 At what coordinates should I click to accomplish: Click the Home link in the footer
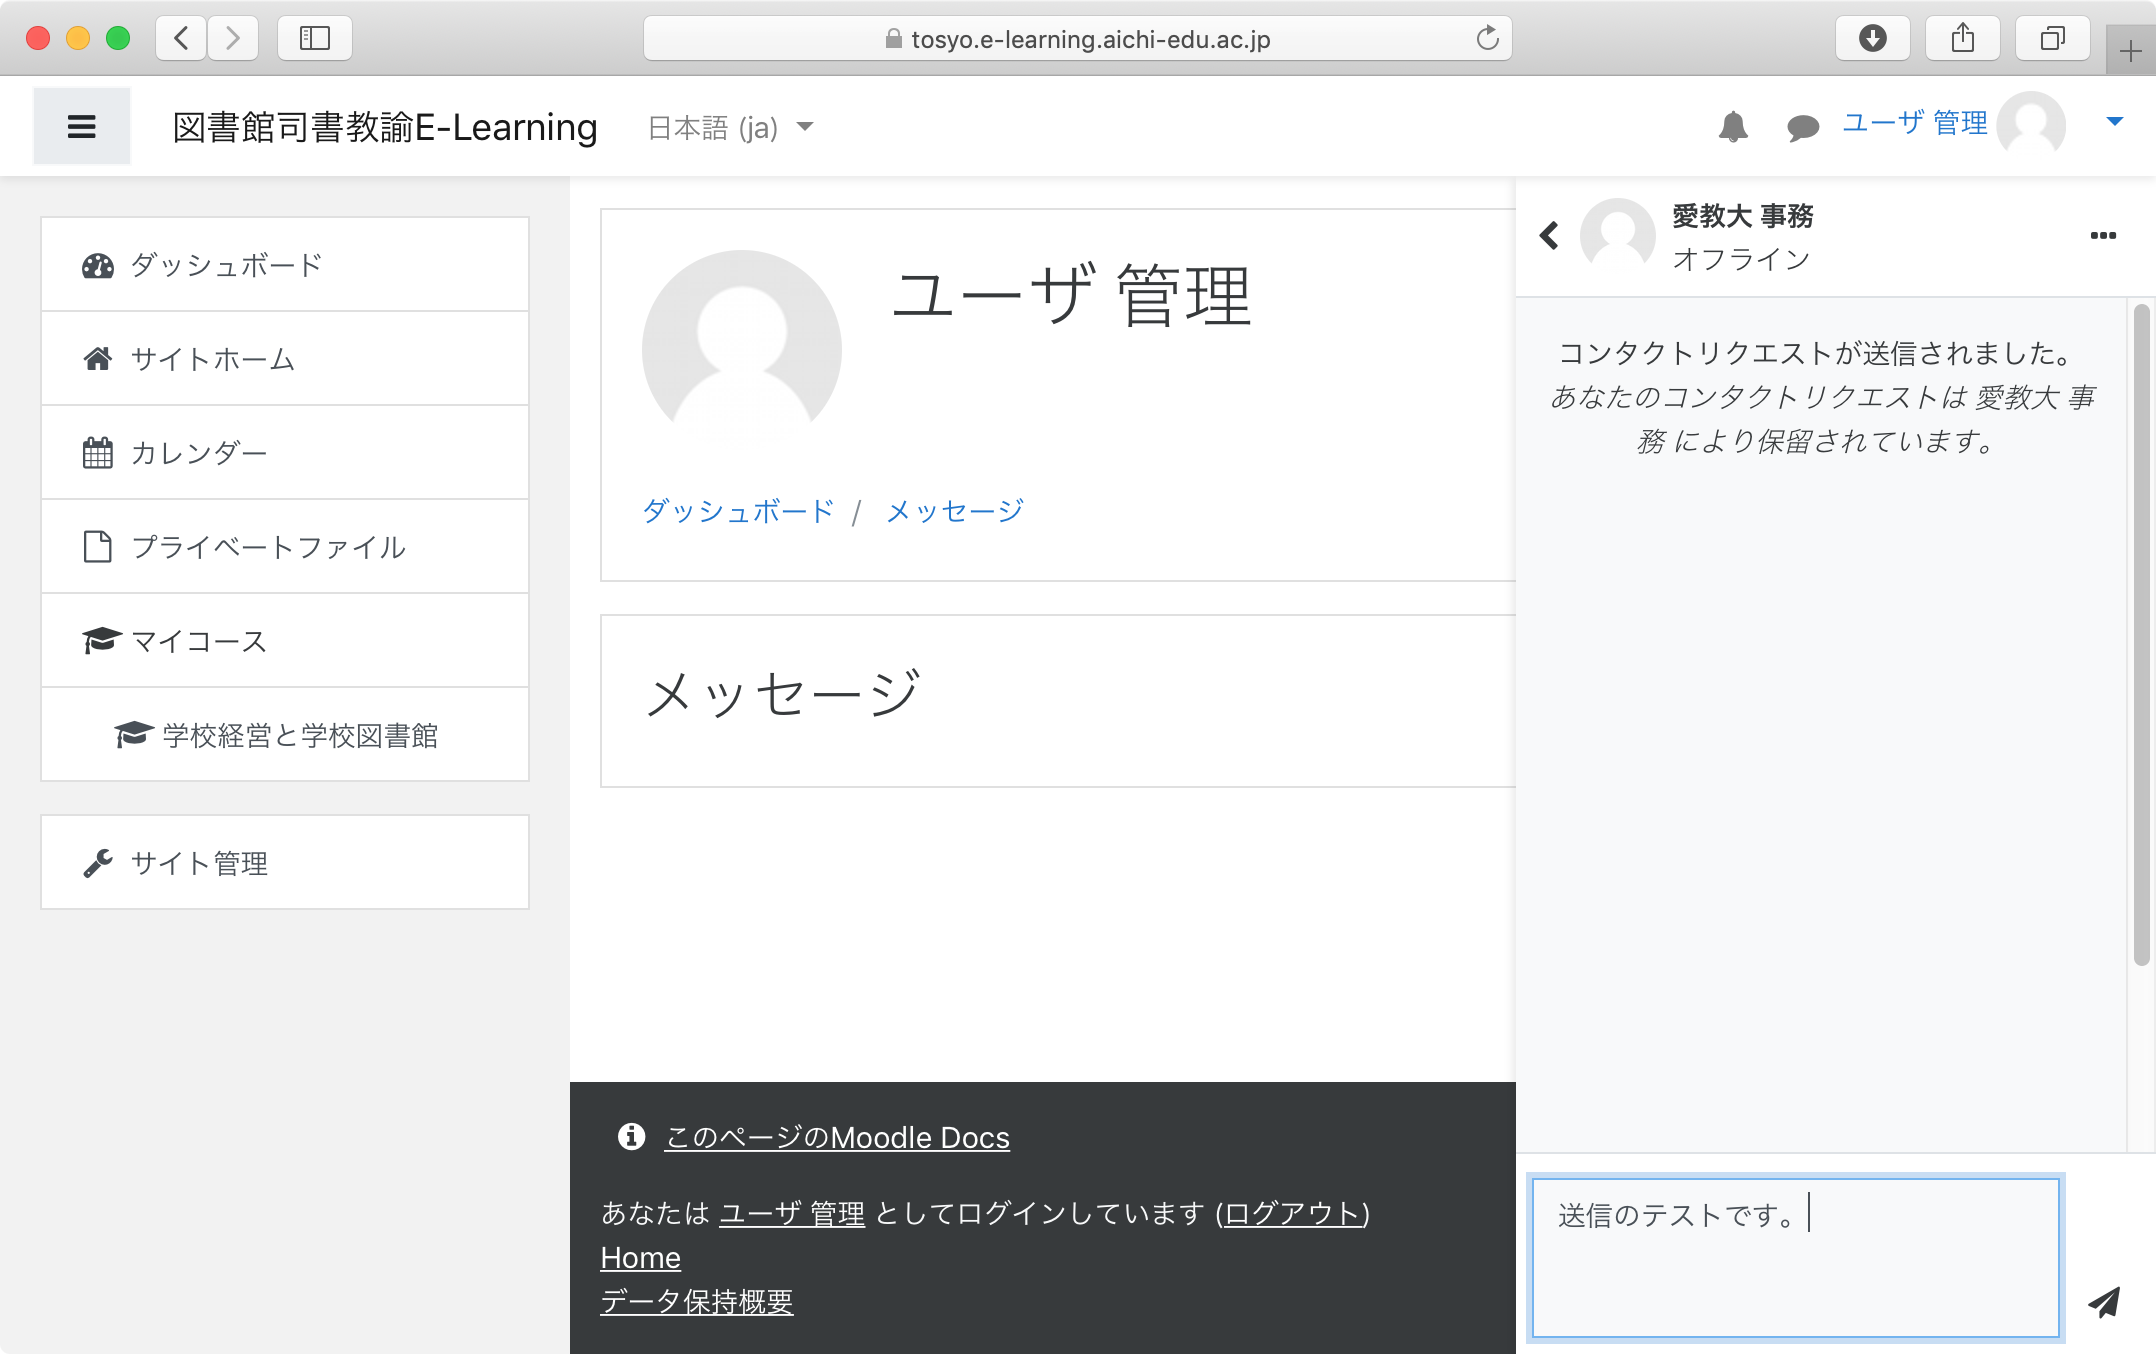click(640, 1257)
